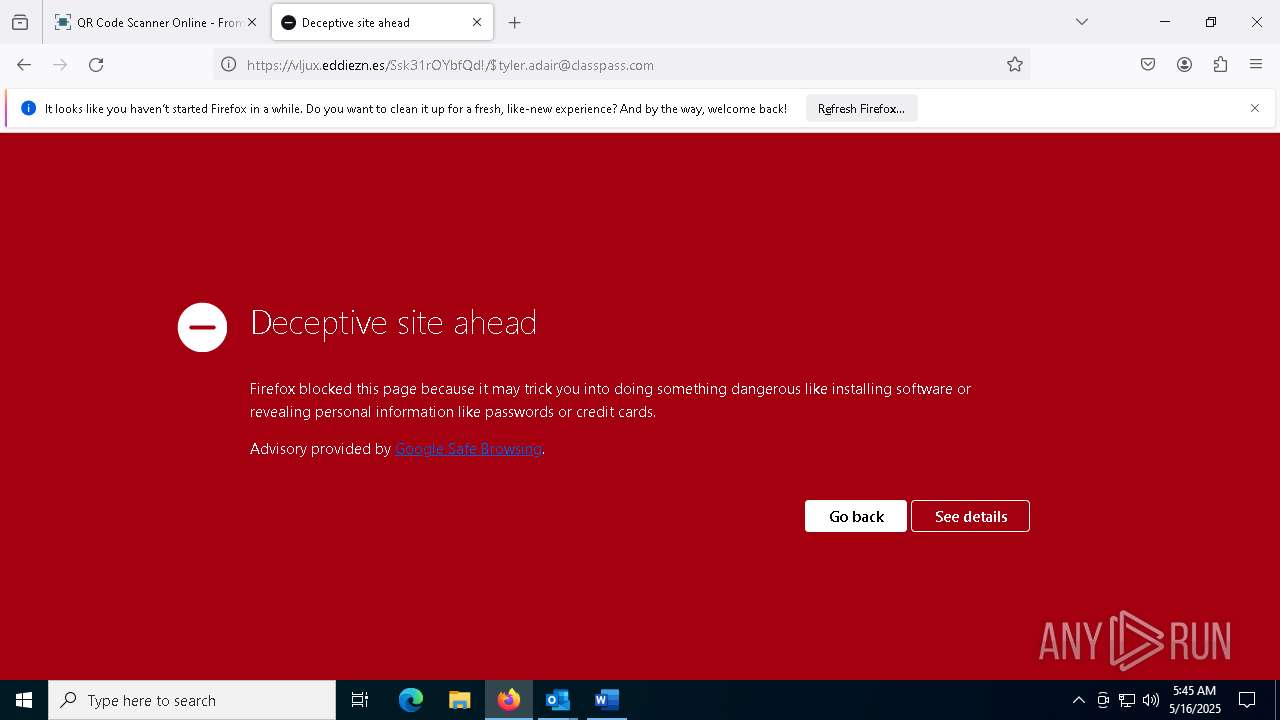Close the Deceptive site ahead tab
1280x720 pixels.
tap(477, 22)
